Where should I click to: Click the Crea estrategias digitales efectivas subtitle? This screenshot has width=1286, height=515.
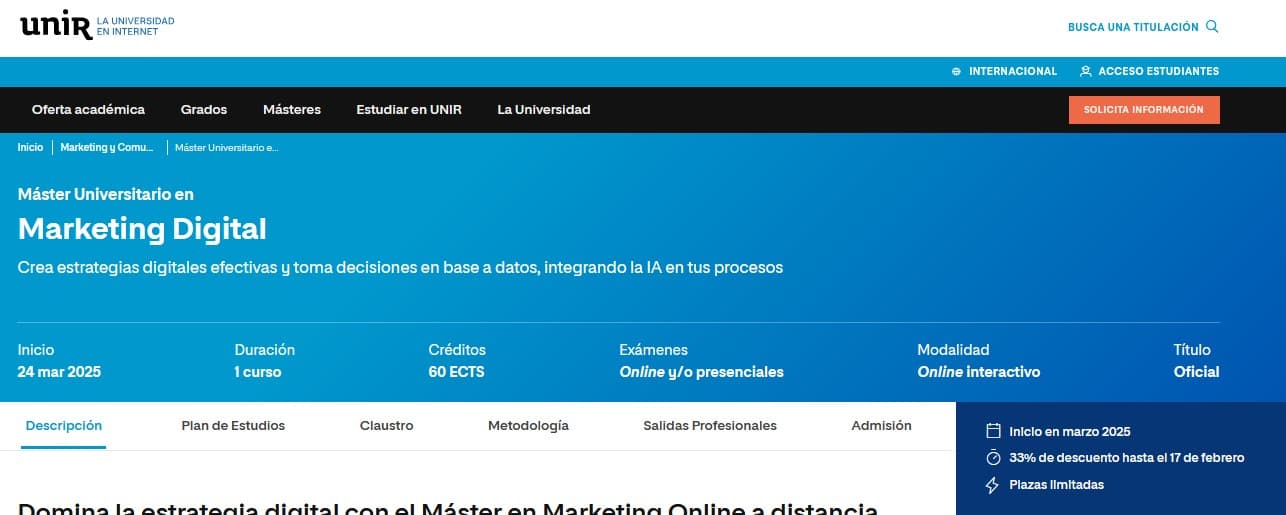(400, 268)
